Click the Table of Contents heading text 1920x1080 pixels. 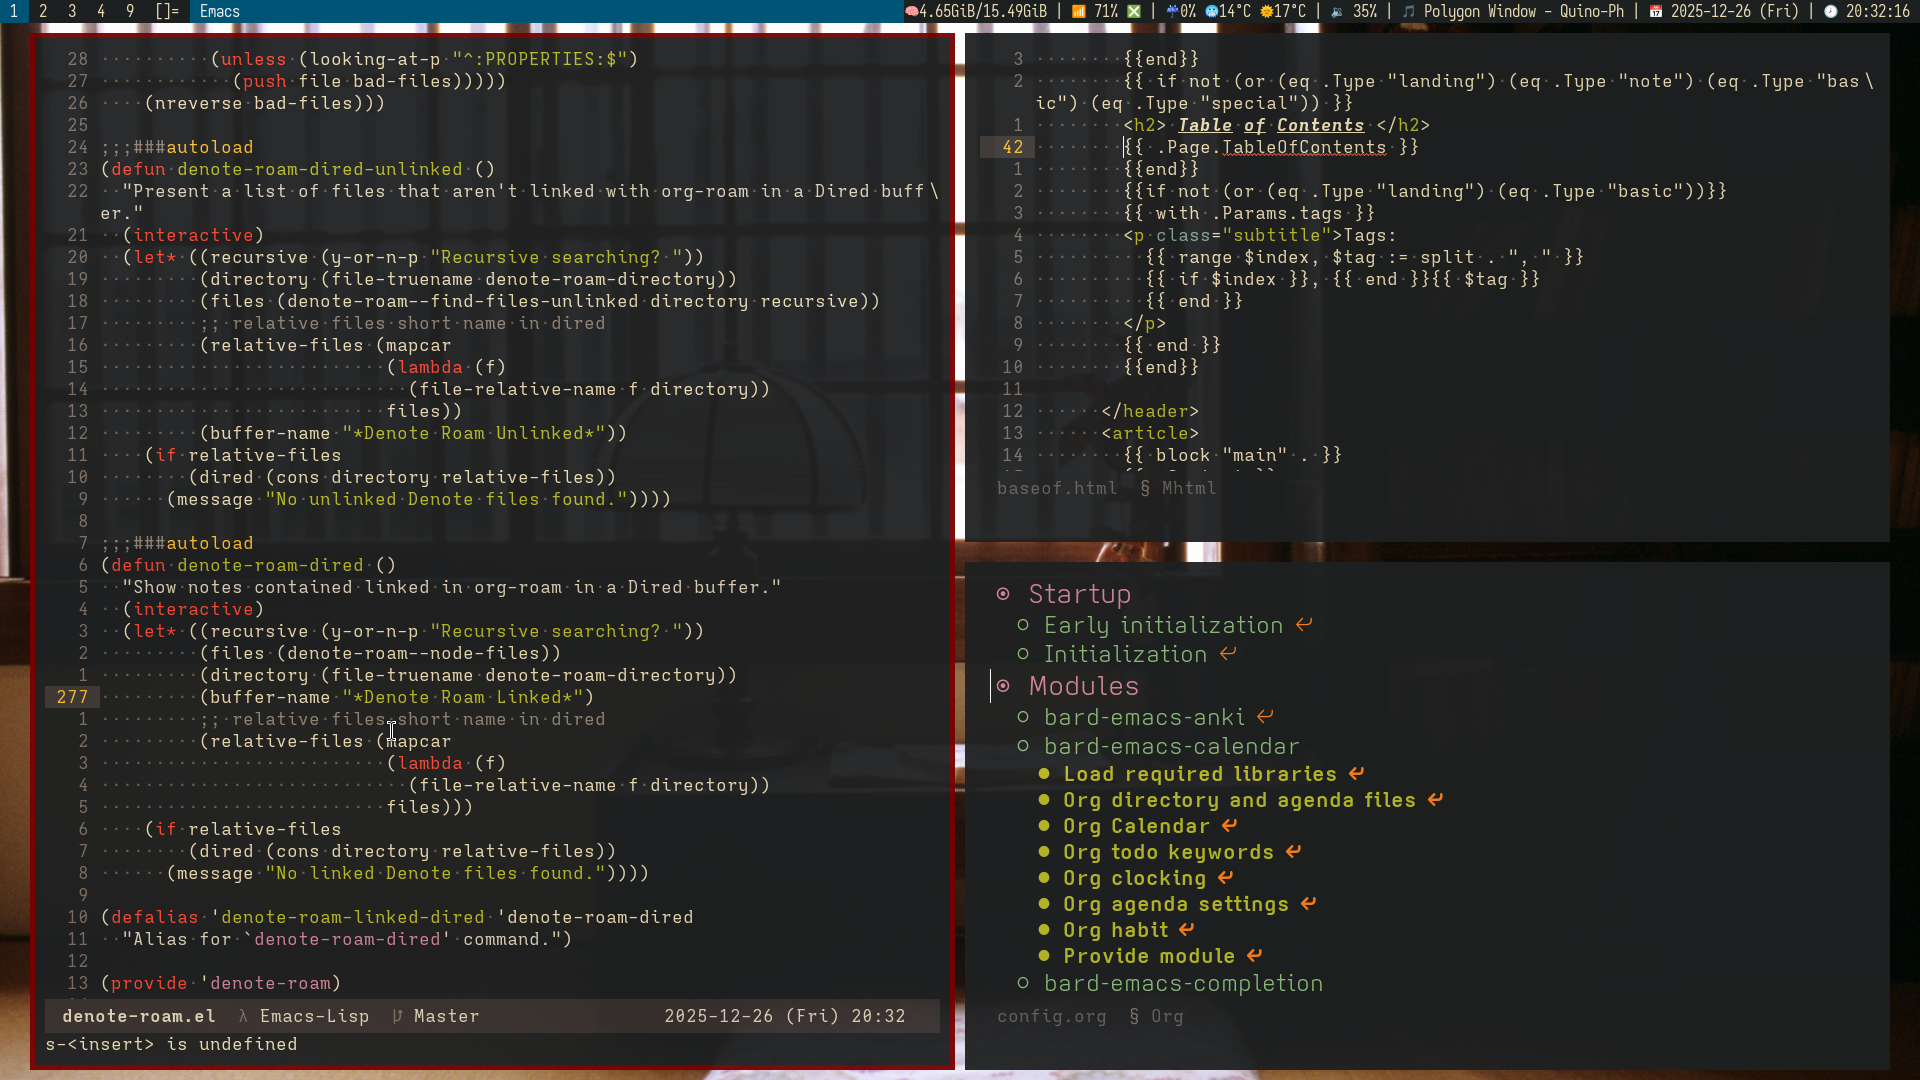coord(1270,125)
